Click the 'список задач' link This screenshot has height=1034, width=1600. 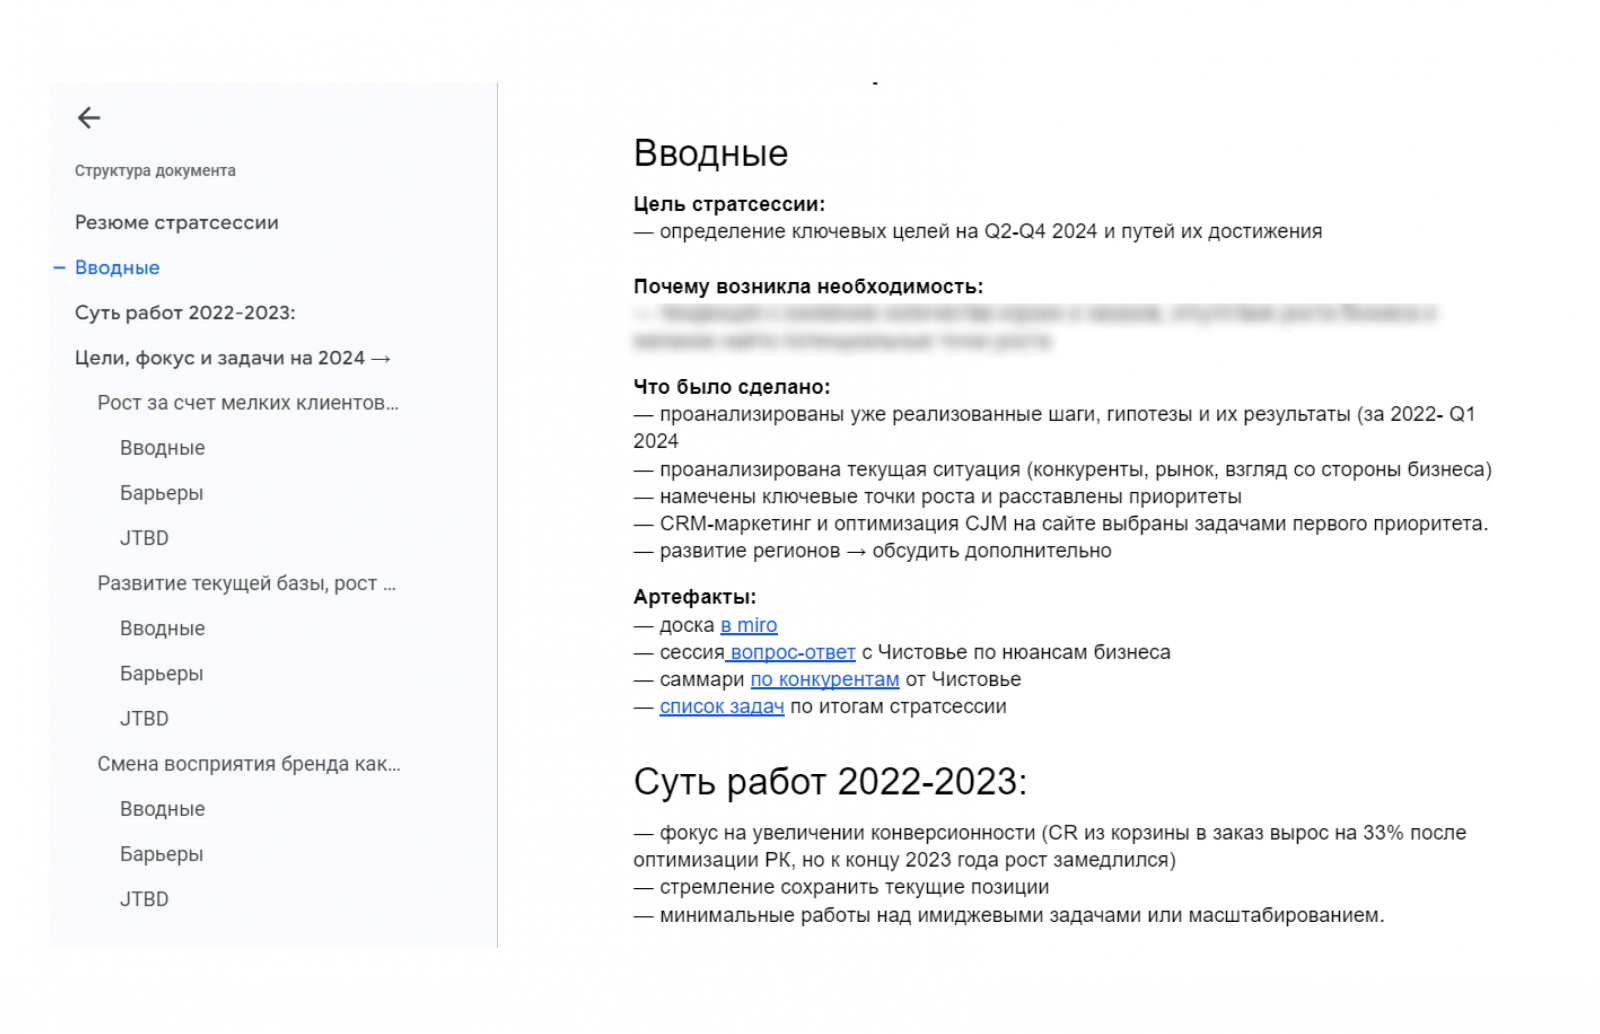tap(721, 706)
